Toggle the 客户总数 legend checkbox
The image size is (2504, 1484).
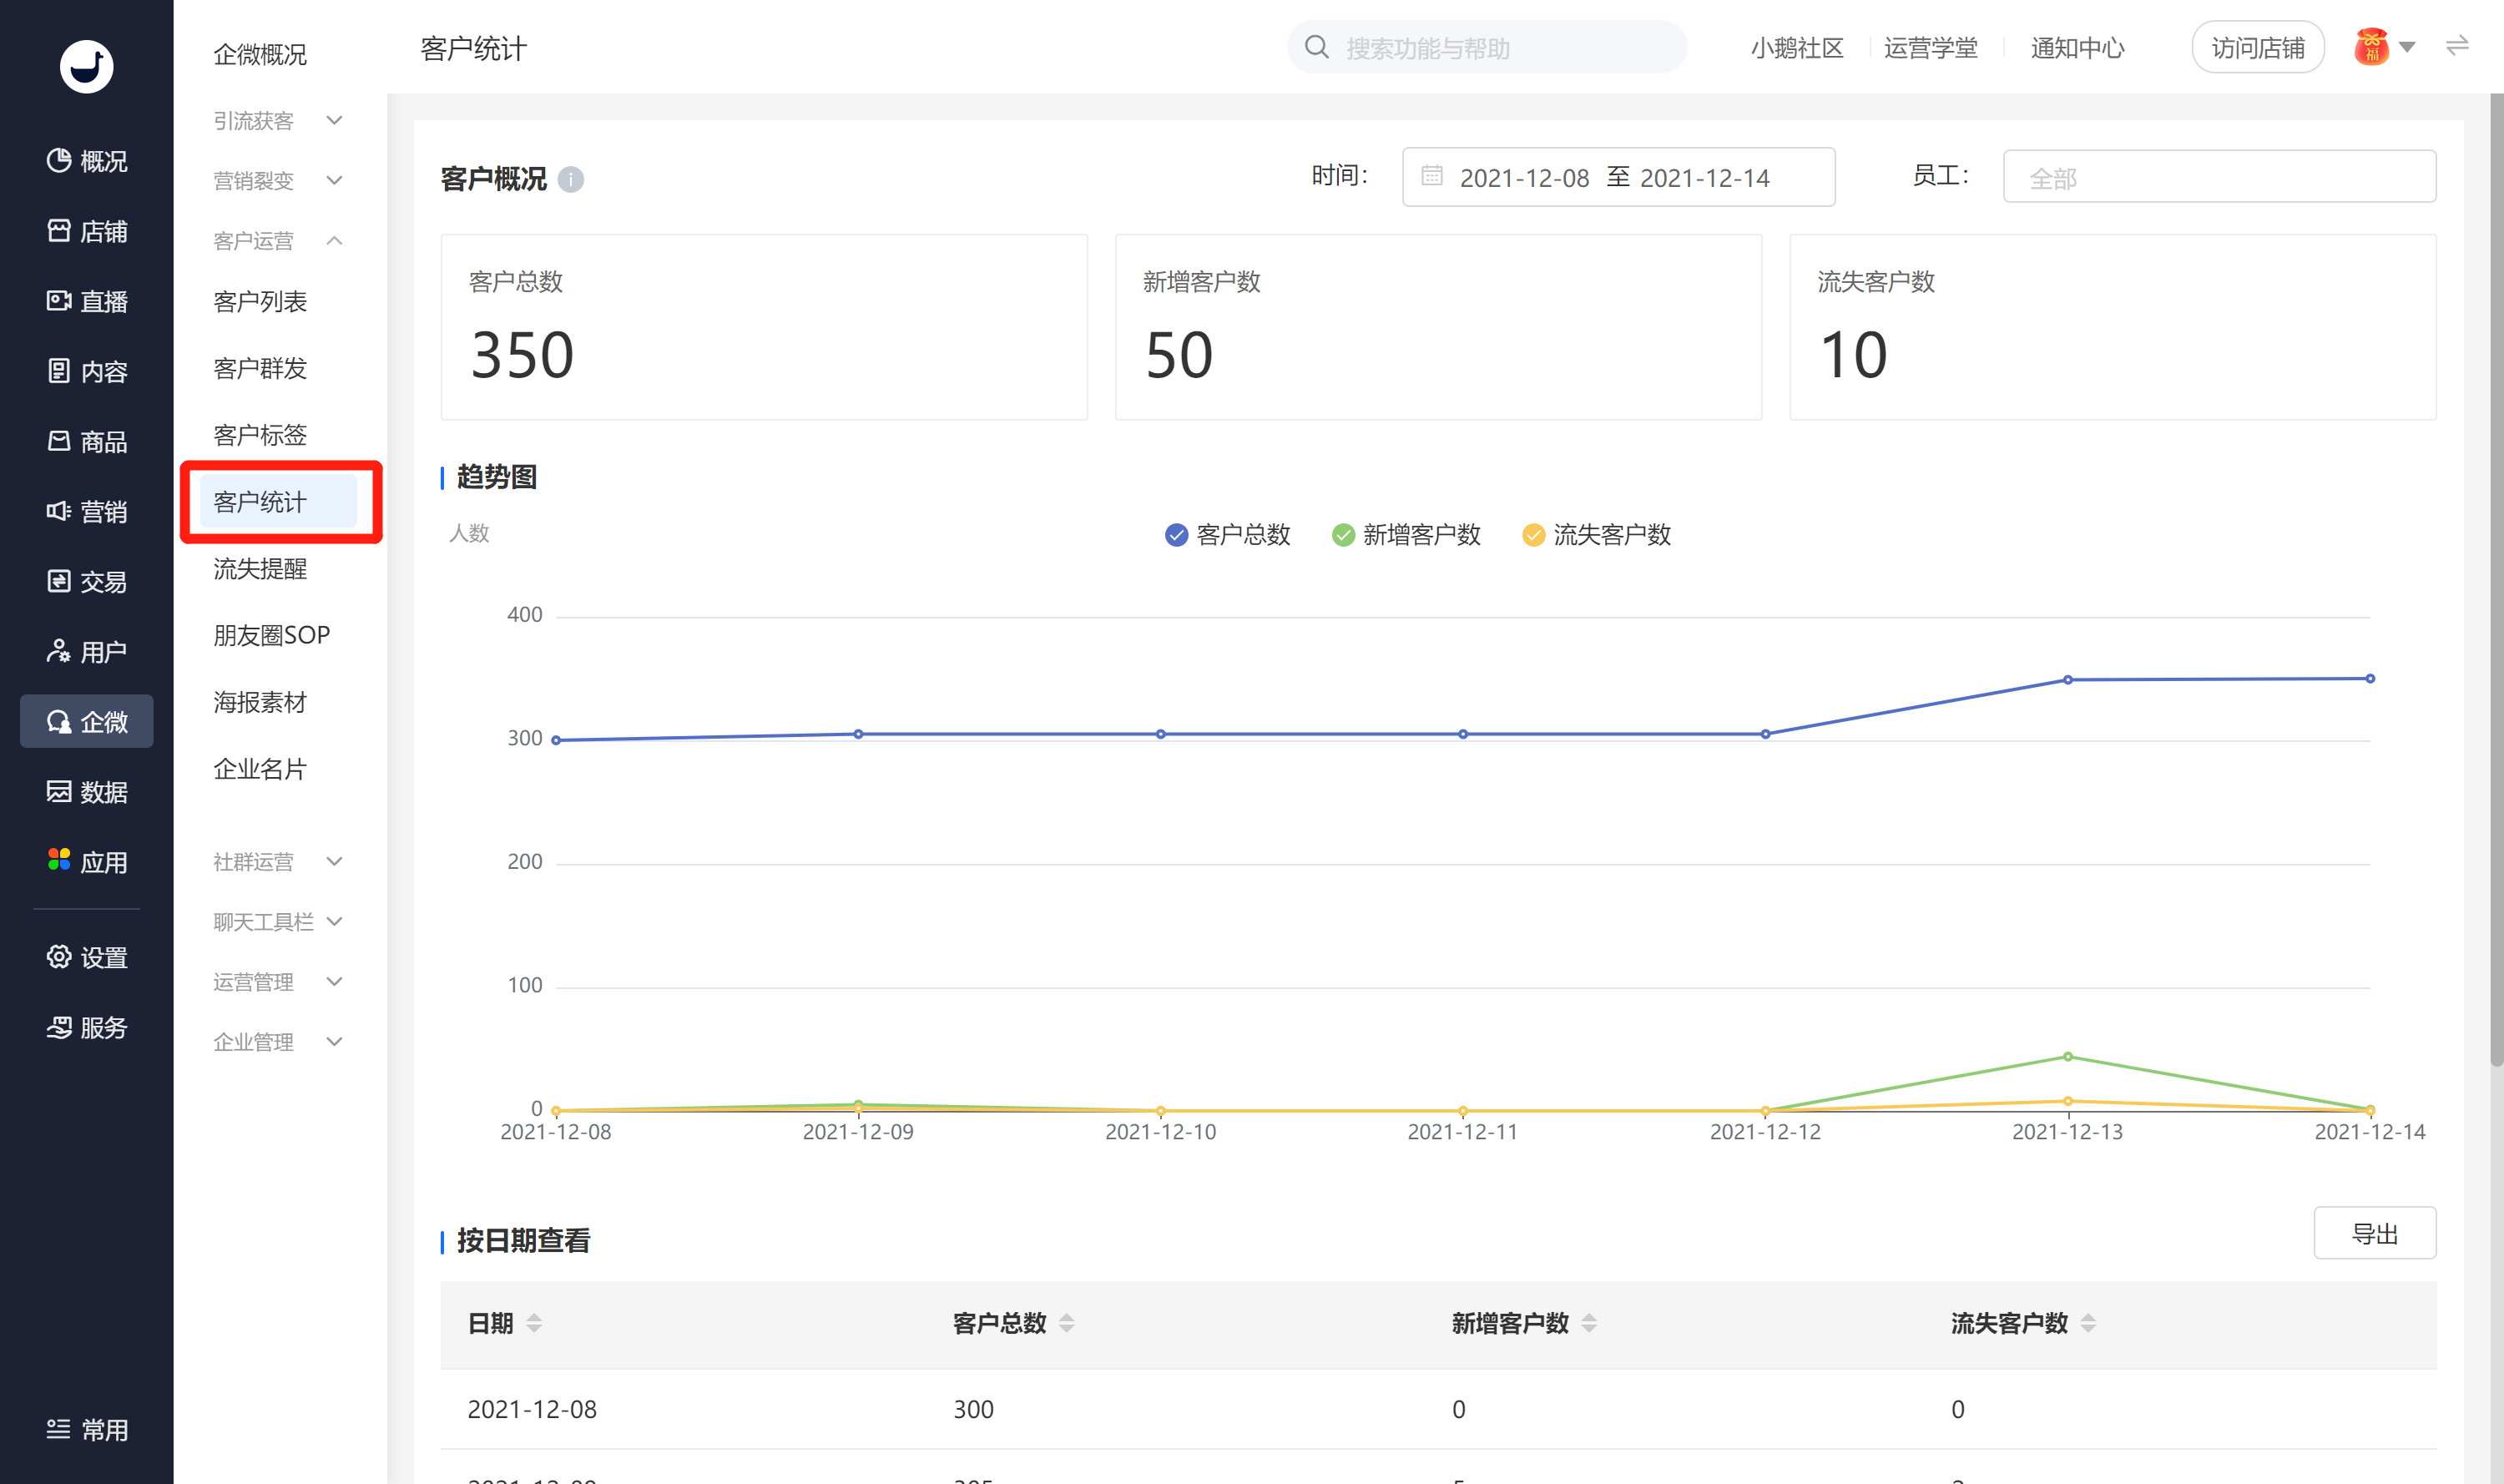tap(1176, 535)
